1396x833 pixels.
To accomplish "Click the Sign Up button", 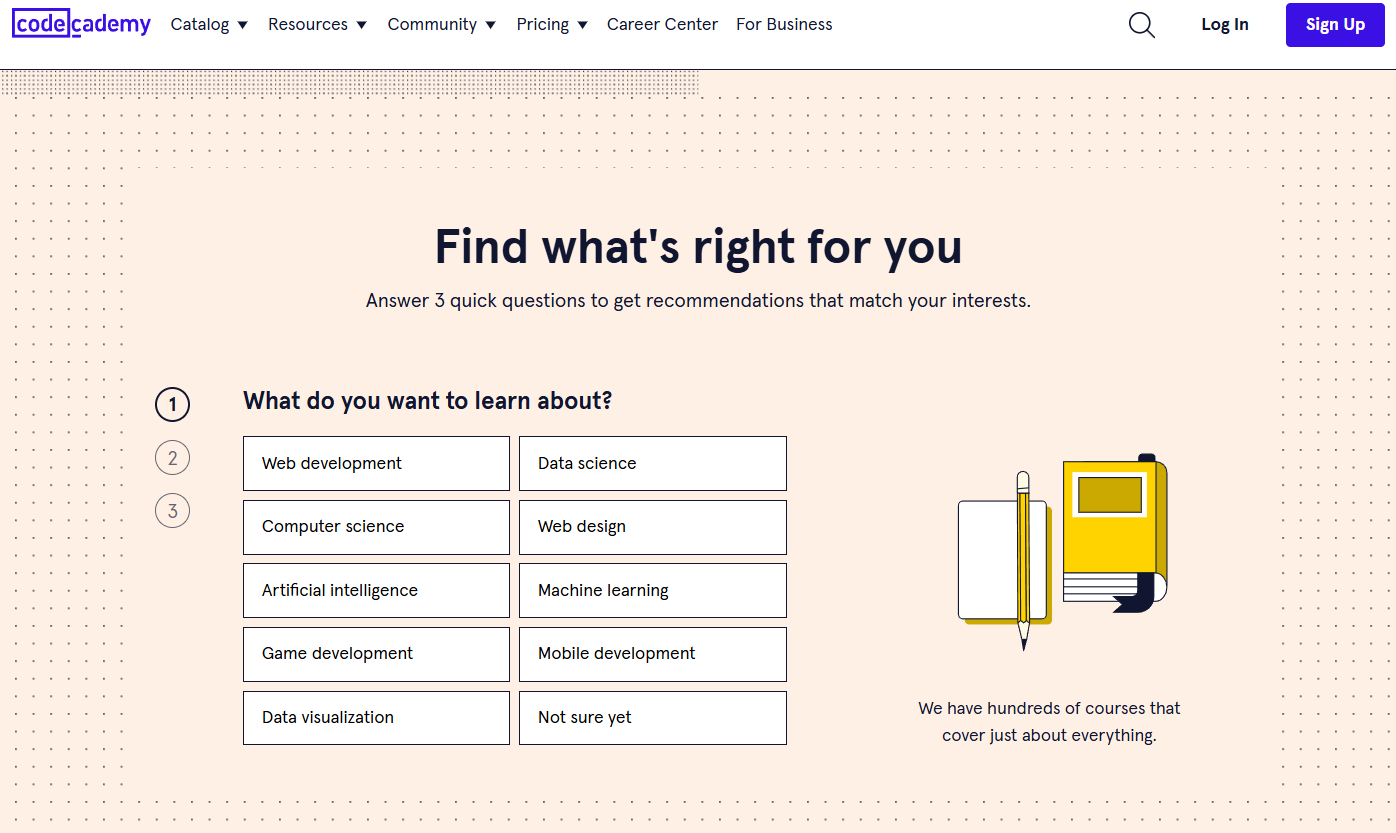I will click(x=1335, y=25).
